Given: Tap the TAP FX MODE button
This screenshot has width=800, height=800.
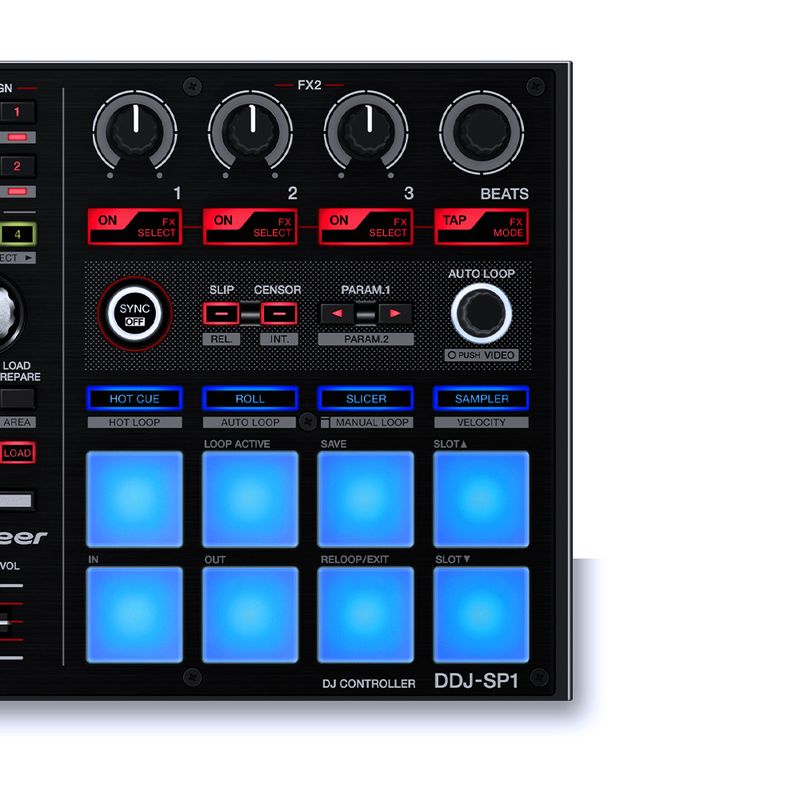Looking at the screenshot, I should pos(482,227).
